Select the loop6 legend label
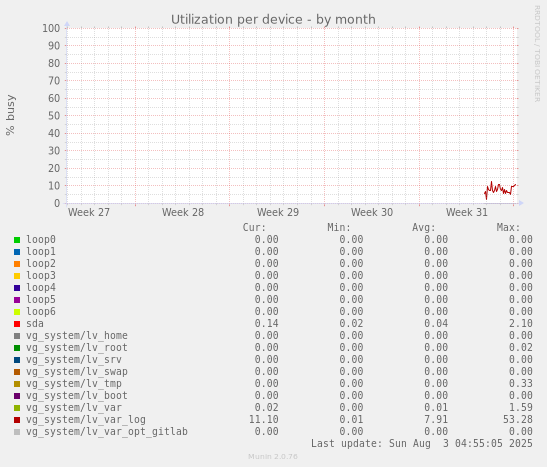The image size is (547, 467). coord(41,311)
